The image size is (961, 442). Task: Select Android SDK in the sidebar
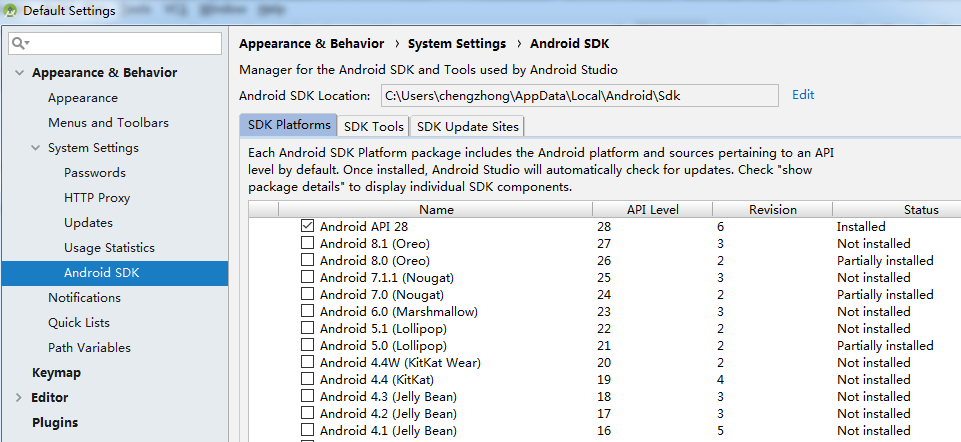tap(115, 273)
